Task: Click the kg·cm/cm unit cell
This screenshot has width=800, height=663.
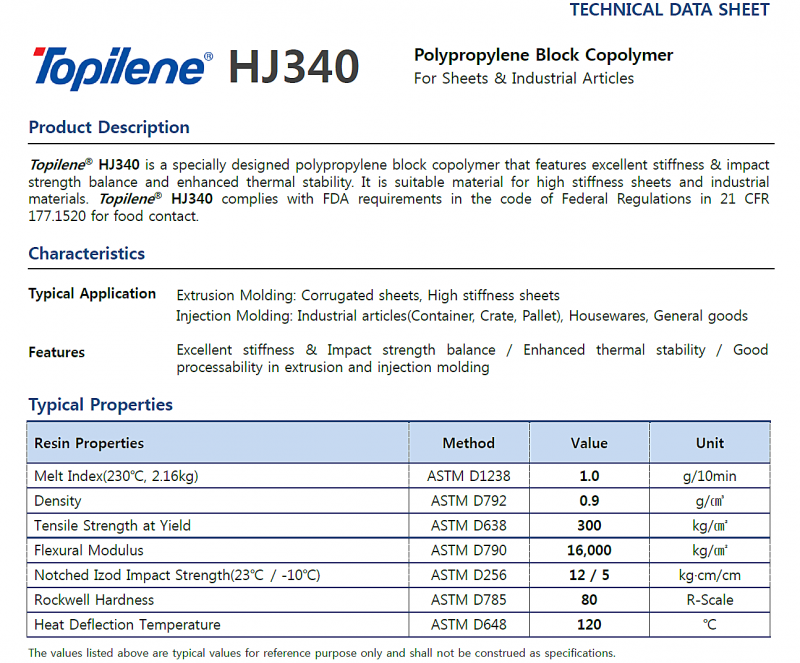Action: coord(710,576)
